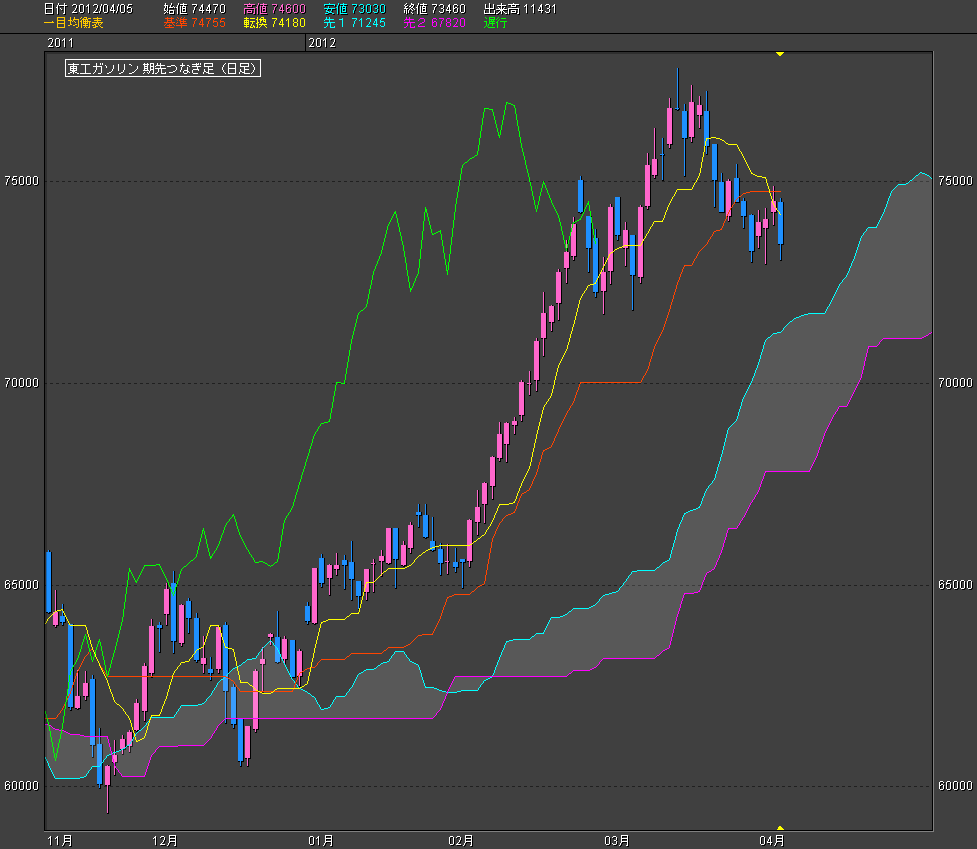Click the 75000 price label on right axis
This screenshot has width=977, height=849.
(x=955, y=181)
